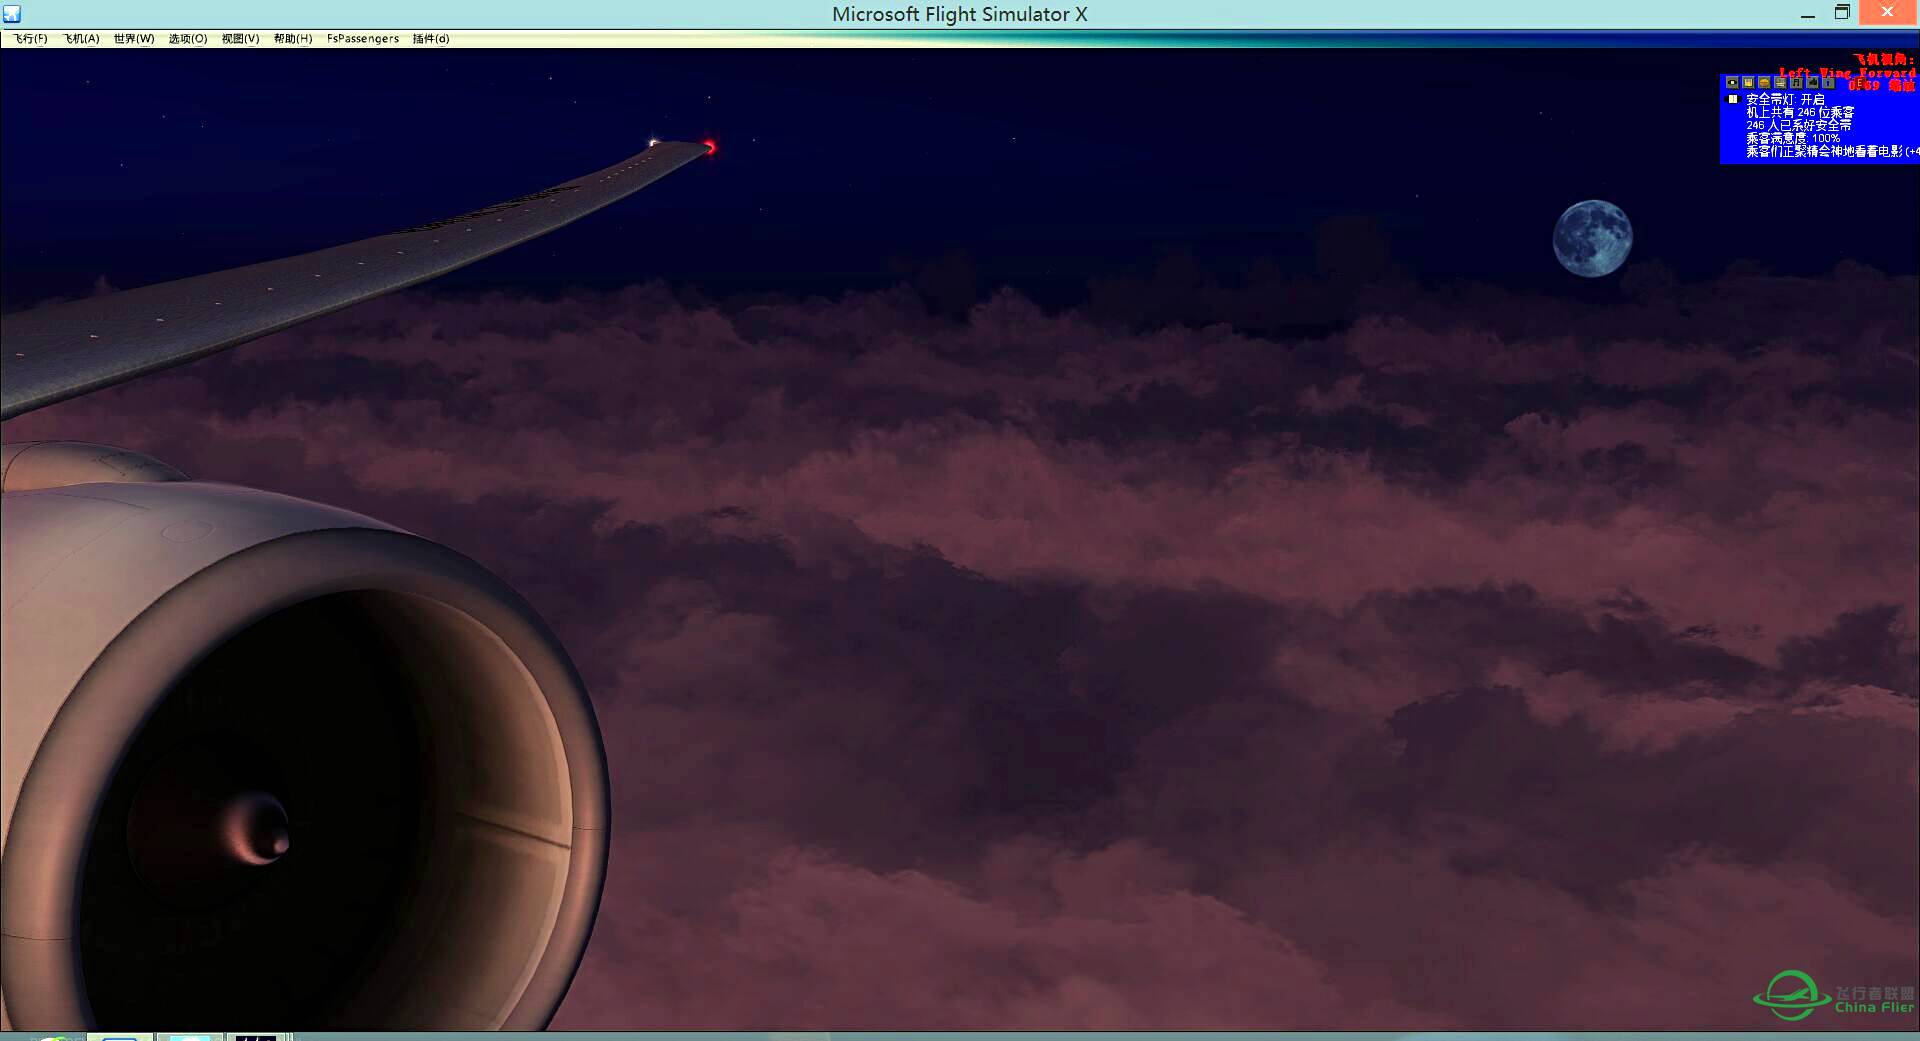Open the 飞机(A) aircraft menu
Screen dimensions: 1920x1041
(x=81, y=39)
